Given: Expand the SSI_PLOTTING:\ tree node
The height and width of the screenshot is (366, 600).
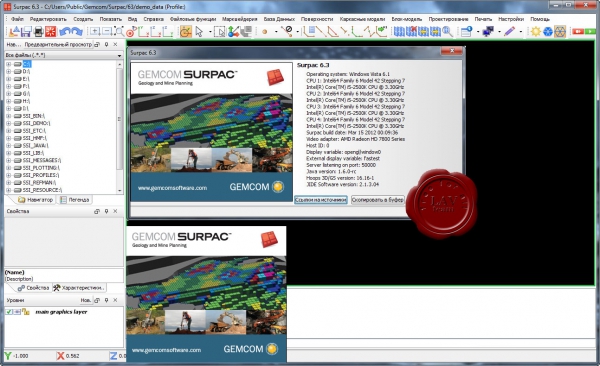Looking at the screenshot, I should (8, 168).
